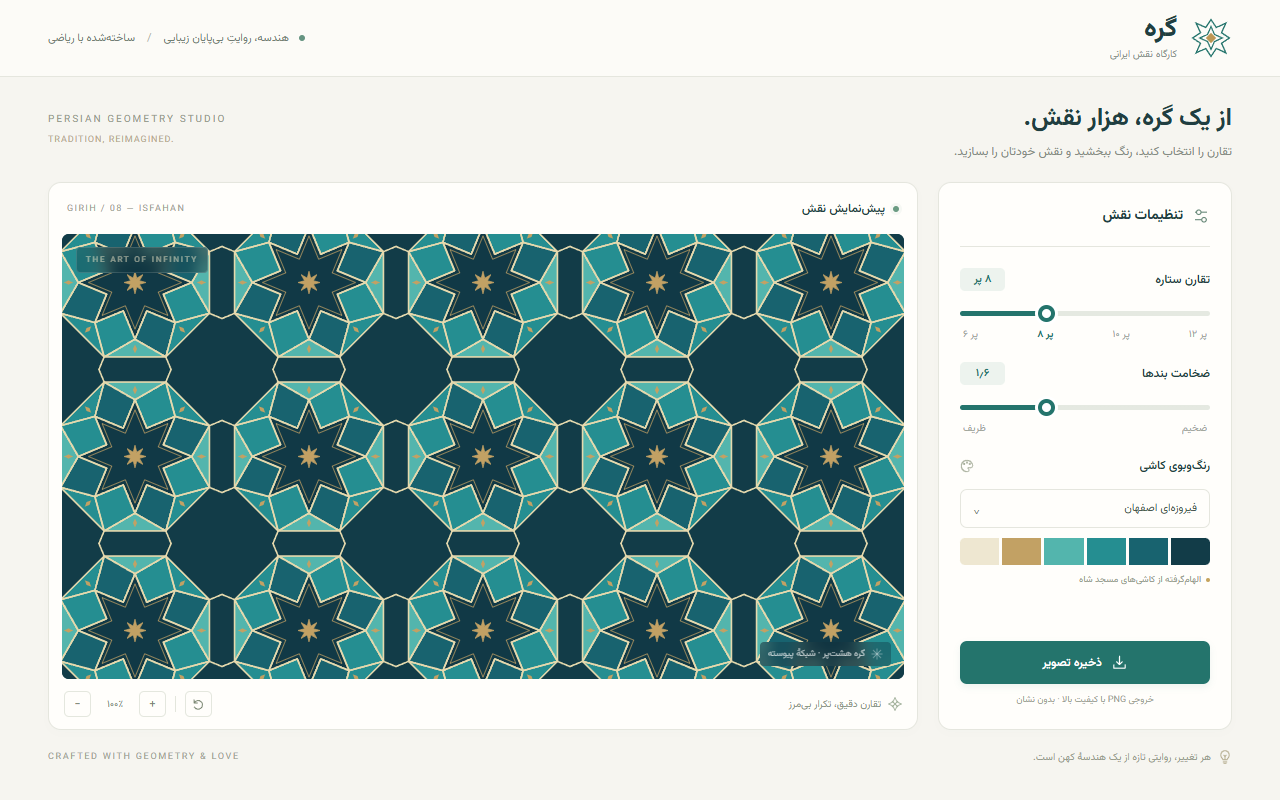The image size is (1280, 800).
Task: Select the ۸ پر symmetry tick label
Action: coord(1046,334)
